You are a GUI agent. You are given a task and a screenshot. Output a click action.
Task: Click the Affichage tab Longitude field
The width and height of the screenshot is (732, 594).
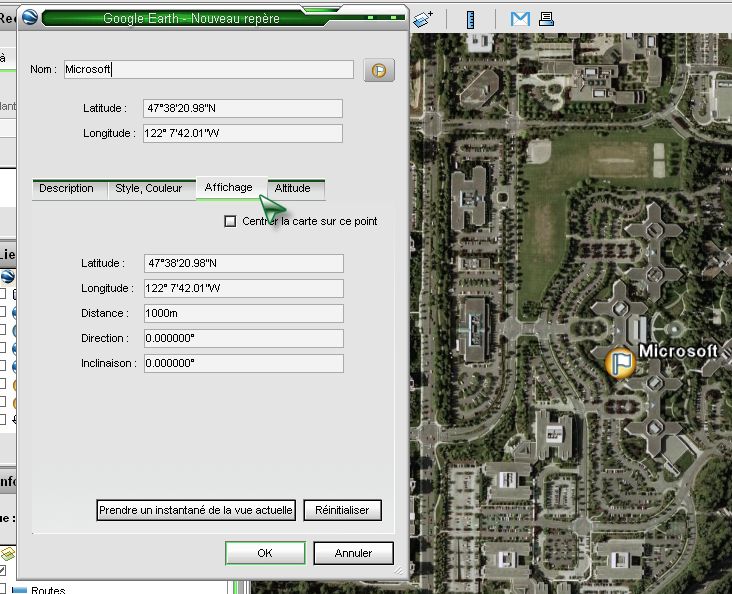[244, 289]
